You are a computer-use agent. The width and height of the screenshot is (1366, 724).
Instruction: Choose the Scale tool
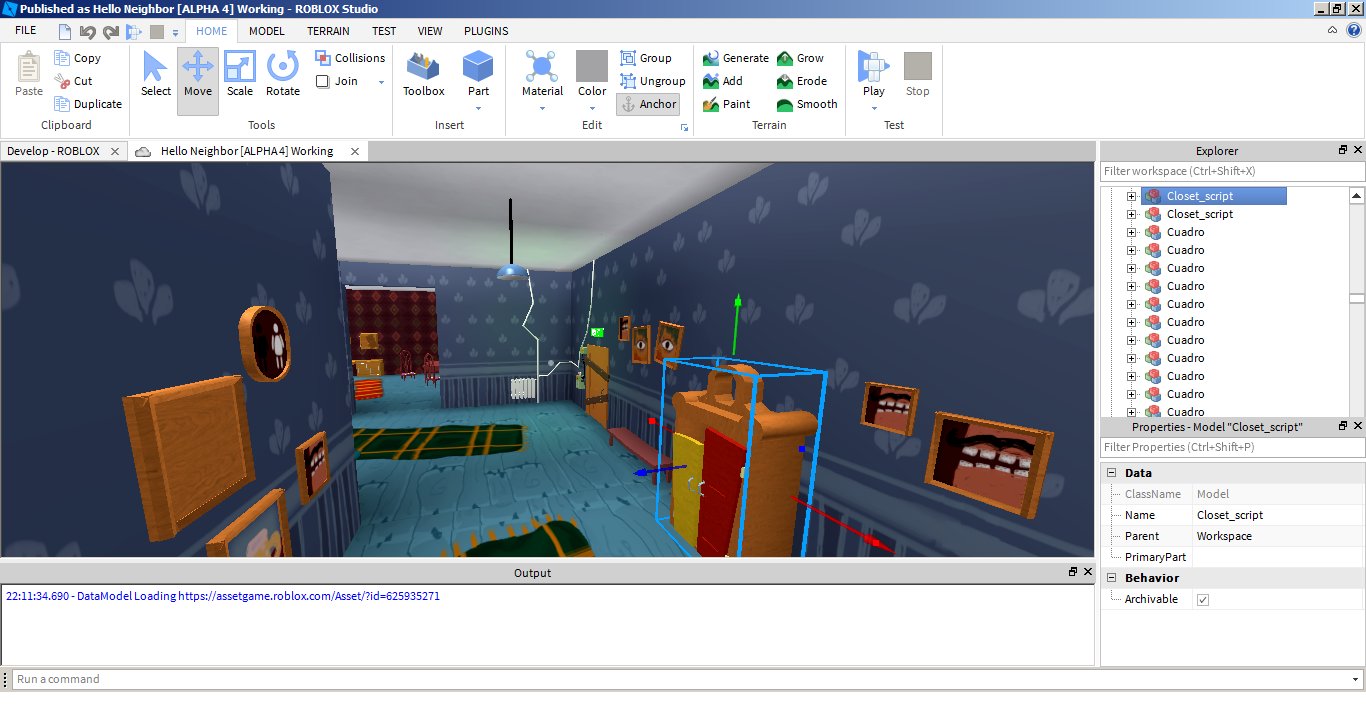[x=240, y=74]
